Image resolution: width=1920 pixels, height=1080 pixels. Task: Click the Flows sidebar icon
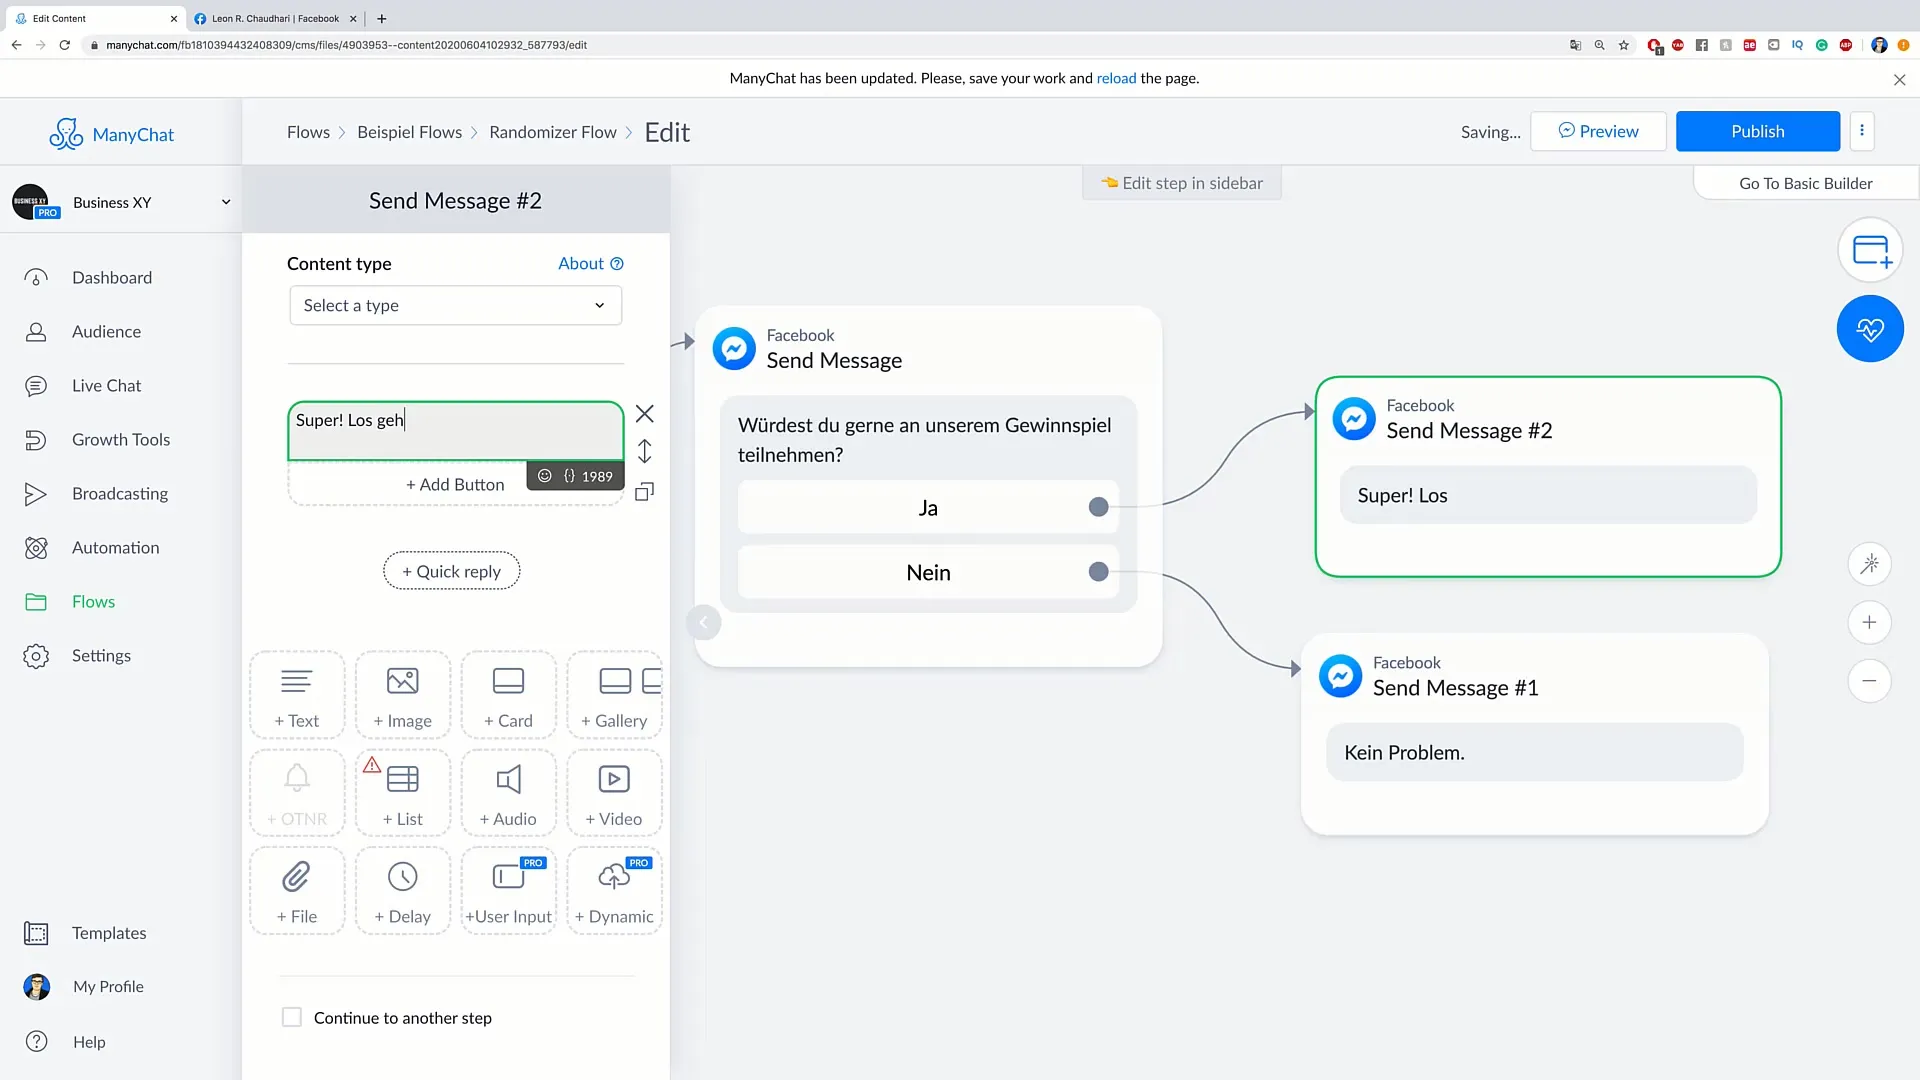[x=36, y=601]
